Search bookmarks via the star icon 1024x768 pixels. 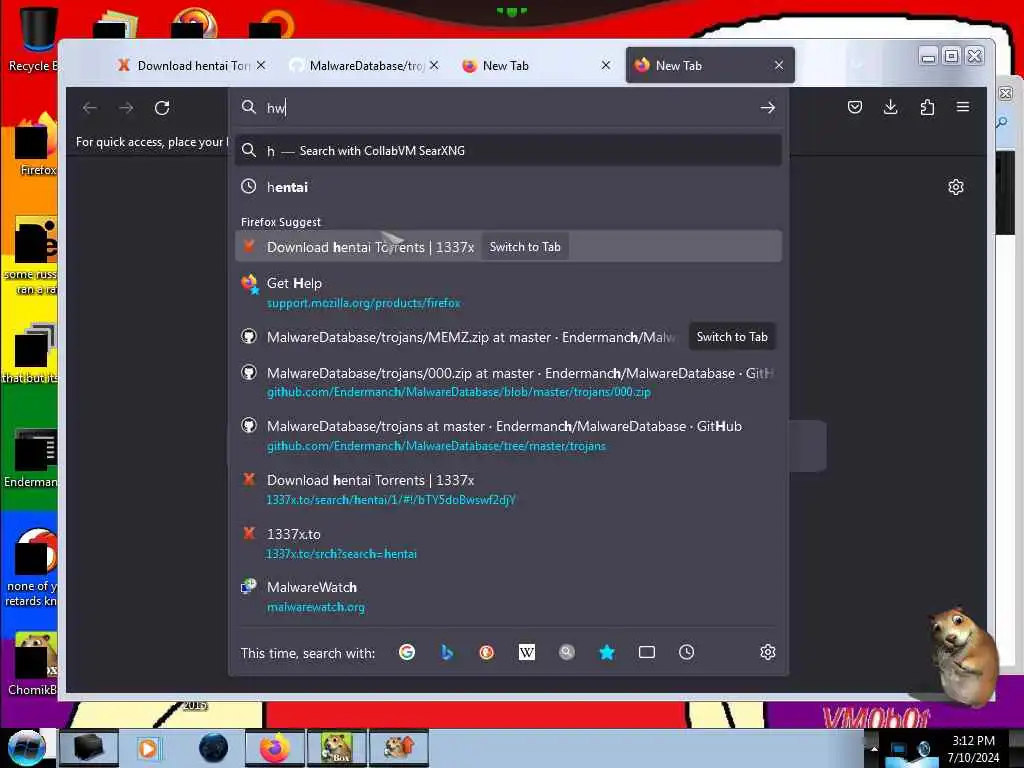coord(607,652)
